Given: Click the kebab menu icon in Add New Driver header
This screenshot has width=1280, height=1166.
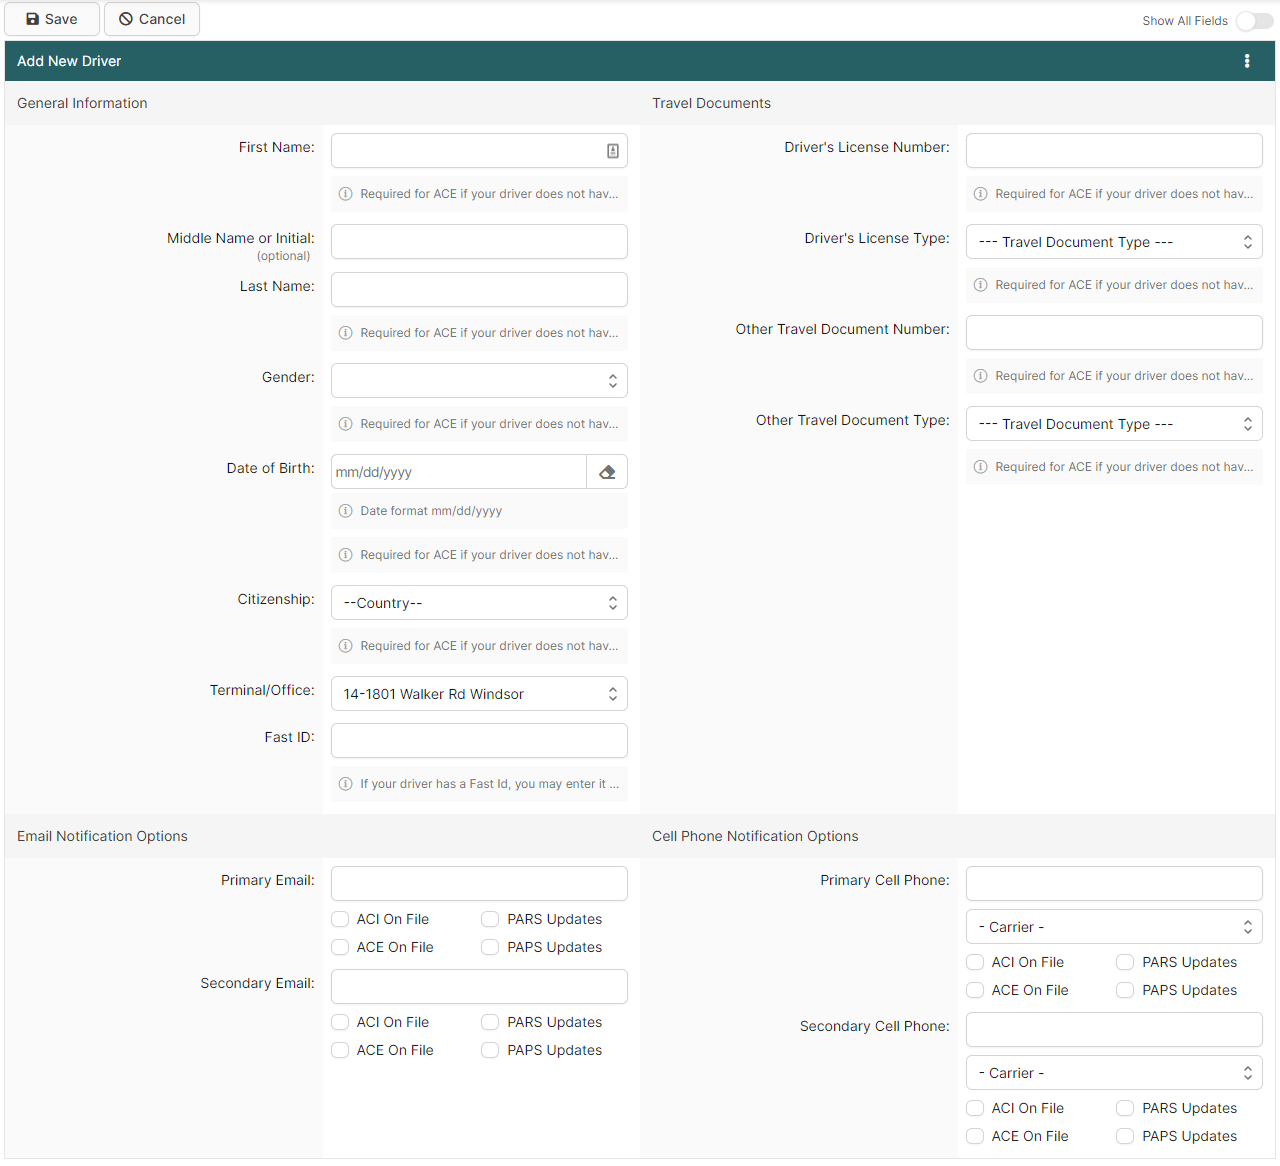Looking at the screenshot, I should tap(1246, 61).
